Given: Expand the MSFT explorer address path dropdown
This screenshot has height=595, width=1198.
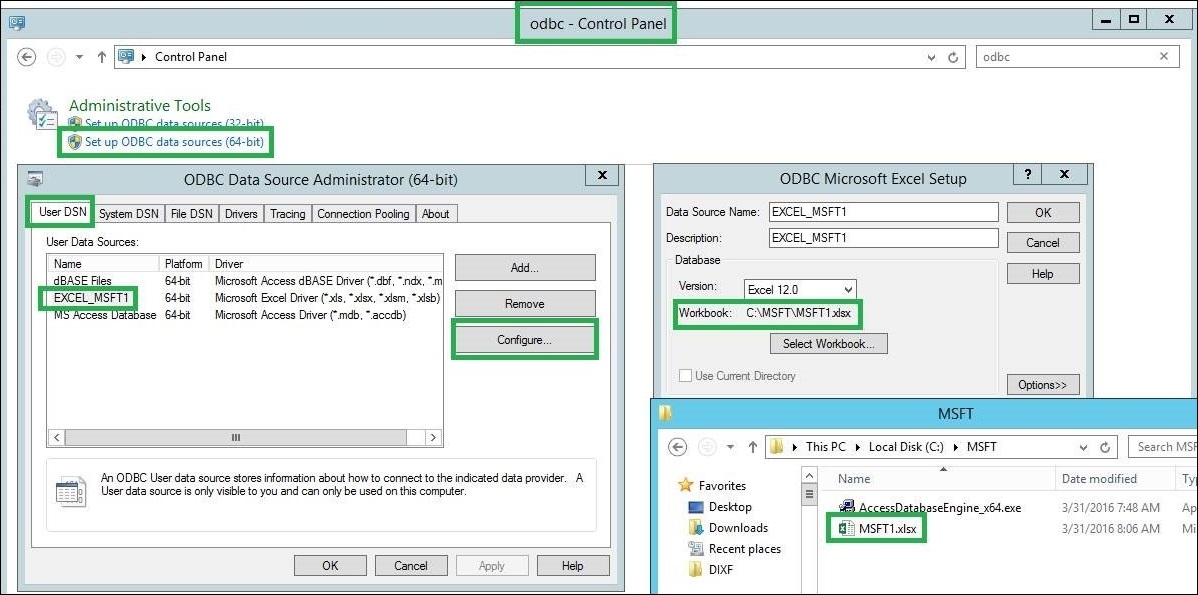Looking at the screenshot, I should [x=1083, y=447].
